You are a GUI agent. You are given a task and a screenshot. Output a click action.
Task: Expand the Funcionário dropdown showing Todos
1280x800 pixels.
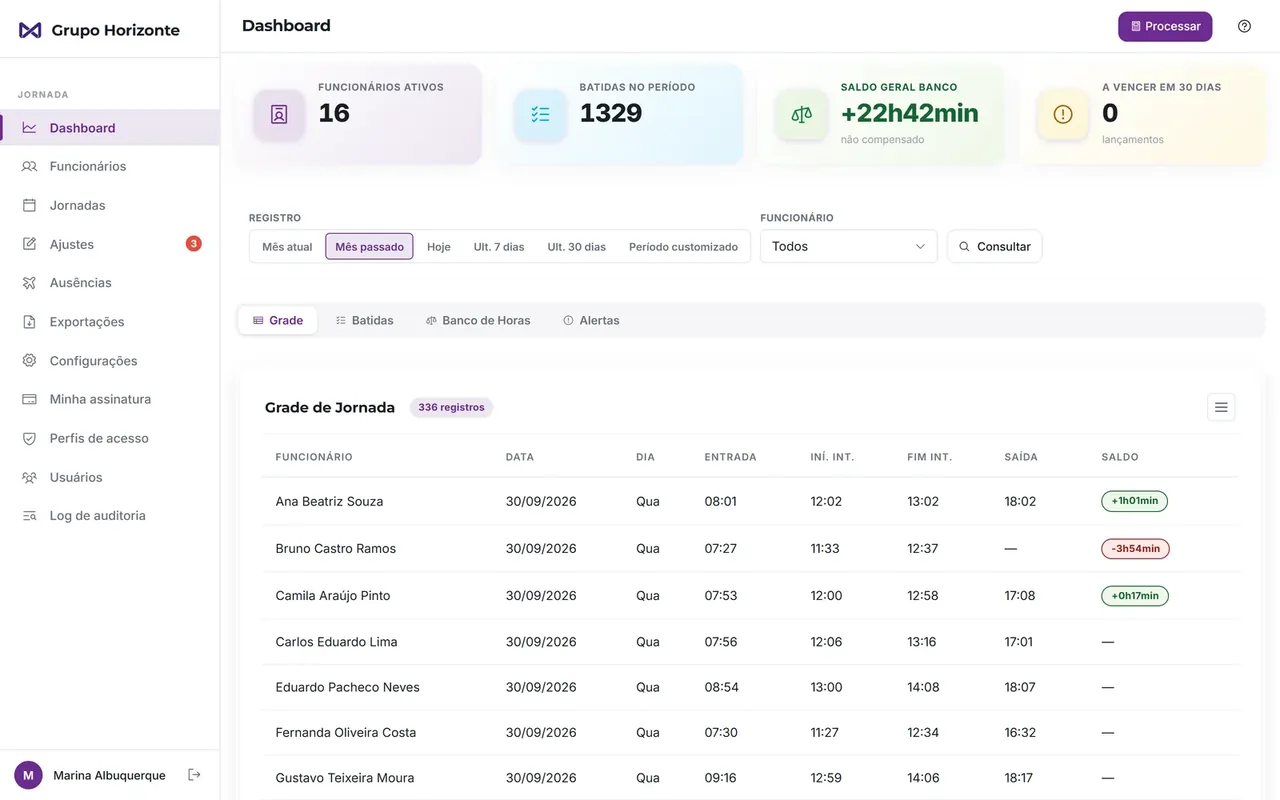[848, 246]
